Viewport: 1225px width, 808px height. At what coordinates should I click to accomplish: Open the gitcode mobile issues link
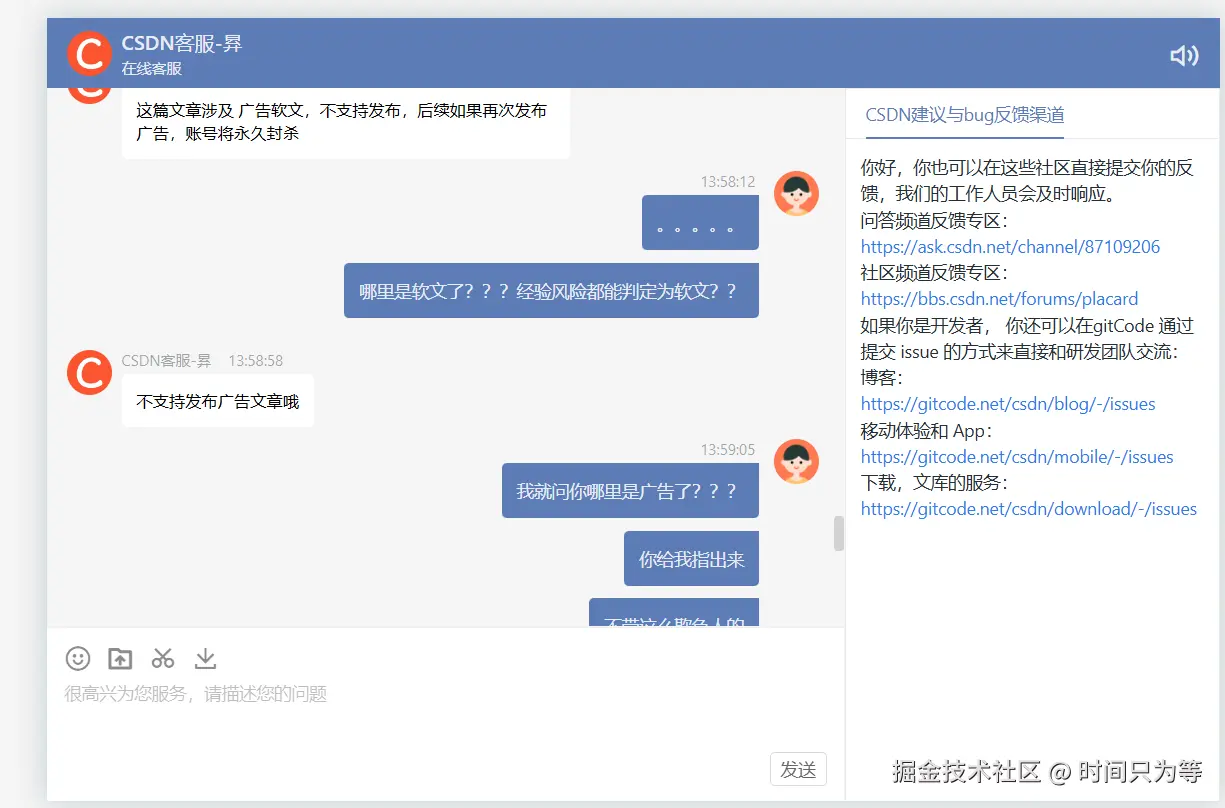tap(1017, 456)
